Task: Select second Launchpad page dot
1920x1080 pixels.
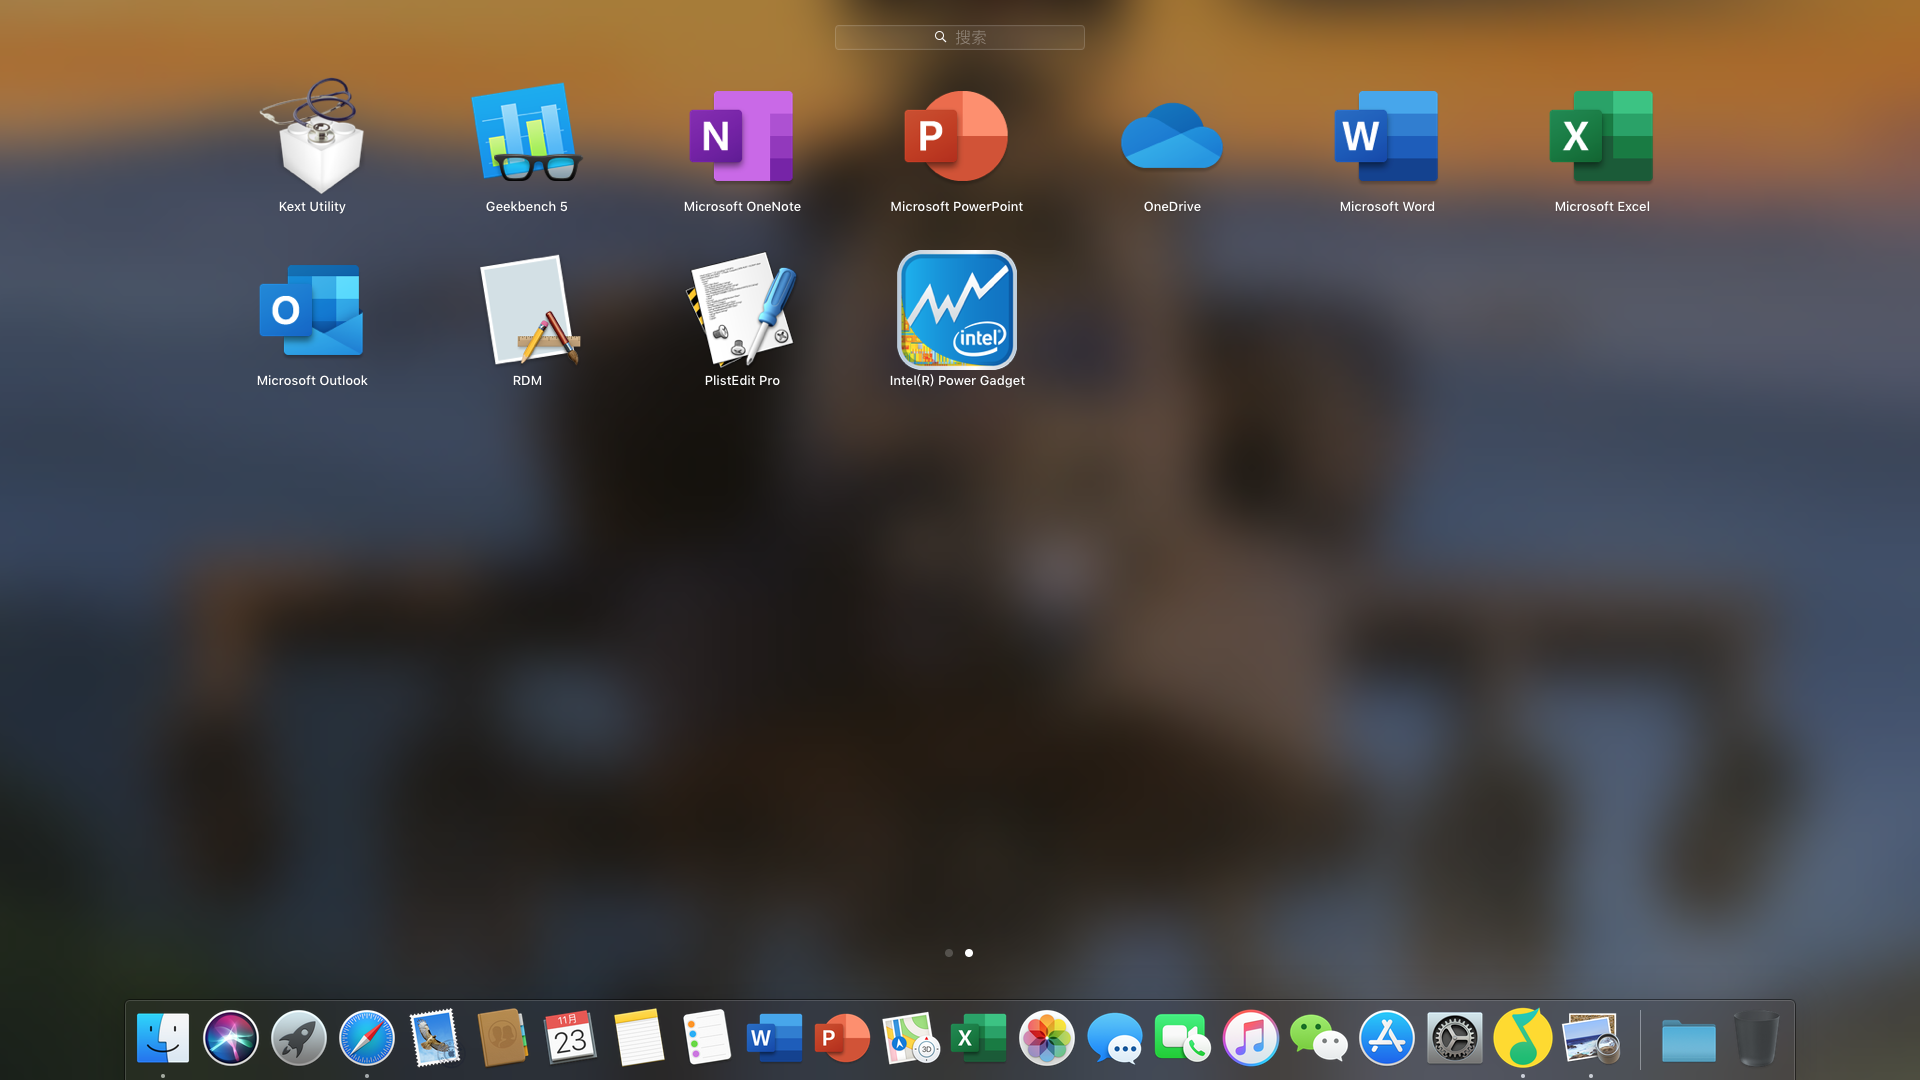Action: tap(969, 953)
